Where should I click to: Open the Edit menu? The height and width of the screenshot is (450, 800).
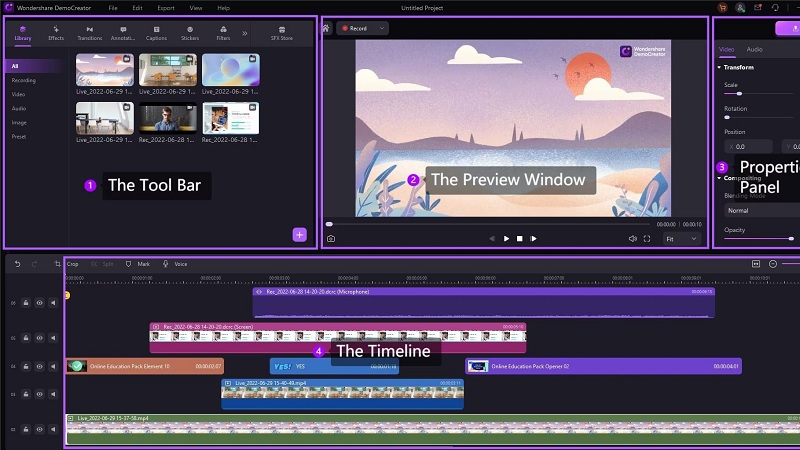point(137,8)
